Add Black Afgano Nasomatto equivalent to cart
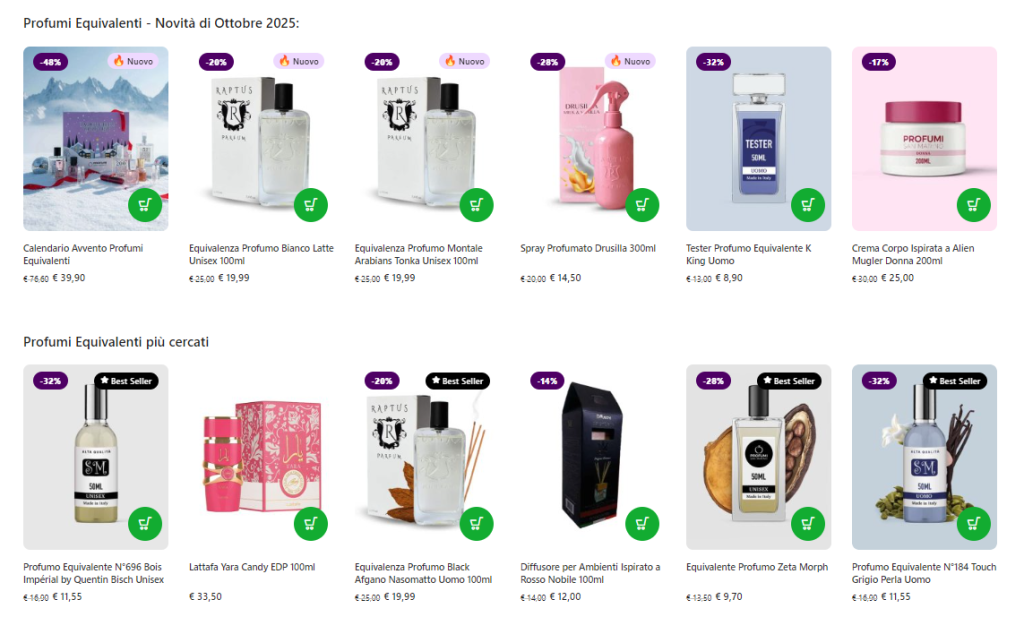Image resolution: width=1024 pixels, height=634 pixels. (477, 524)
